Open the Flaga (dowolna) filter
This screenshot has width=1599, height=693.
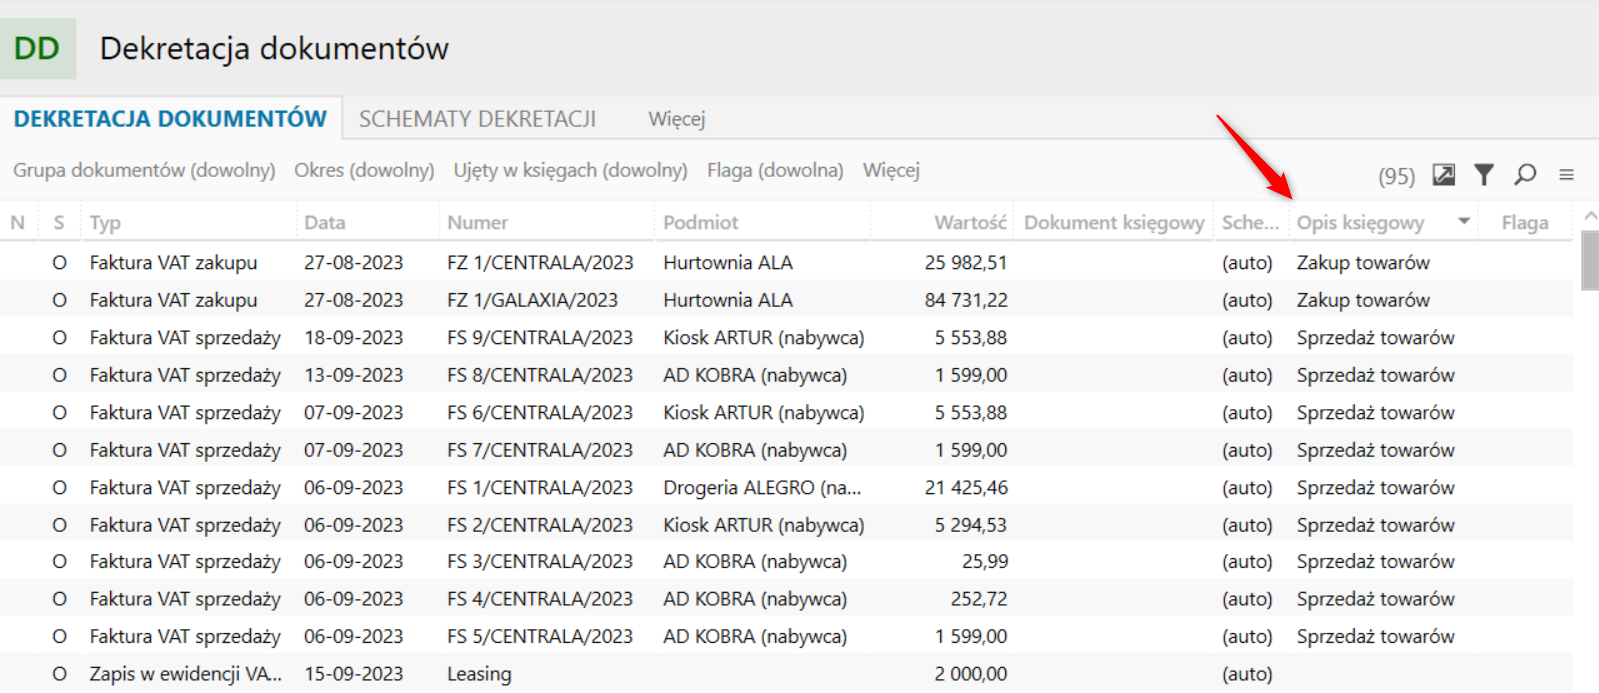coord(775,170)
